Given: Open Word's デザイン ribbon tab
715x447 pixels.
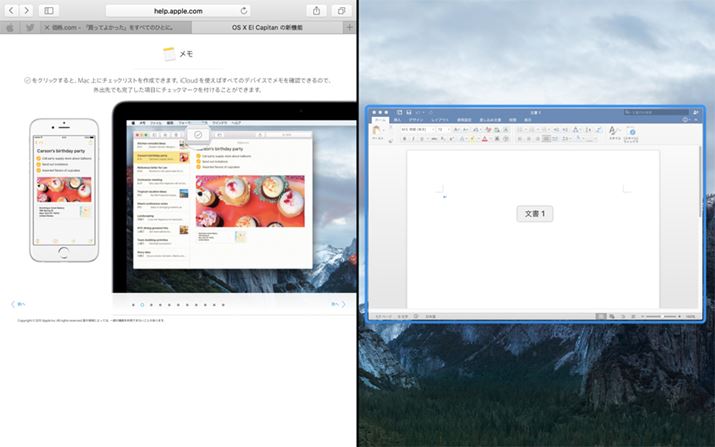Looking at the screenshot, I should pos(416,120).
